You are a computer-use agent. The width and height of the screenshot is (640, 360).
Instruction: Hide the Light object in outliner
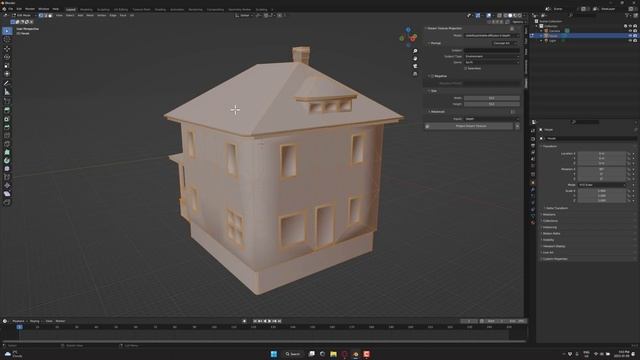[x=630, y=41]
